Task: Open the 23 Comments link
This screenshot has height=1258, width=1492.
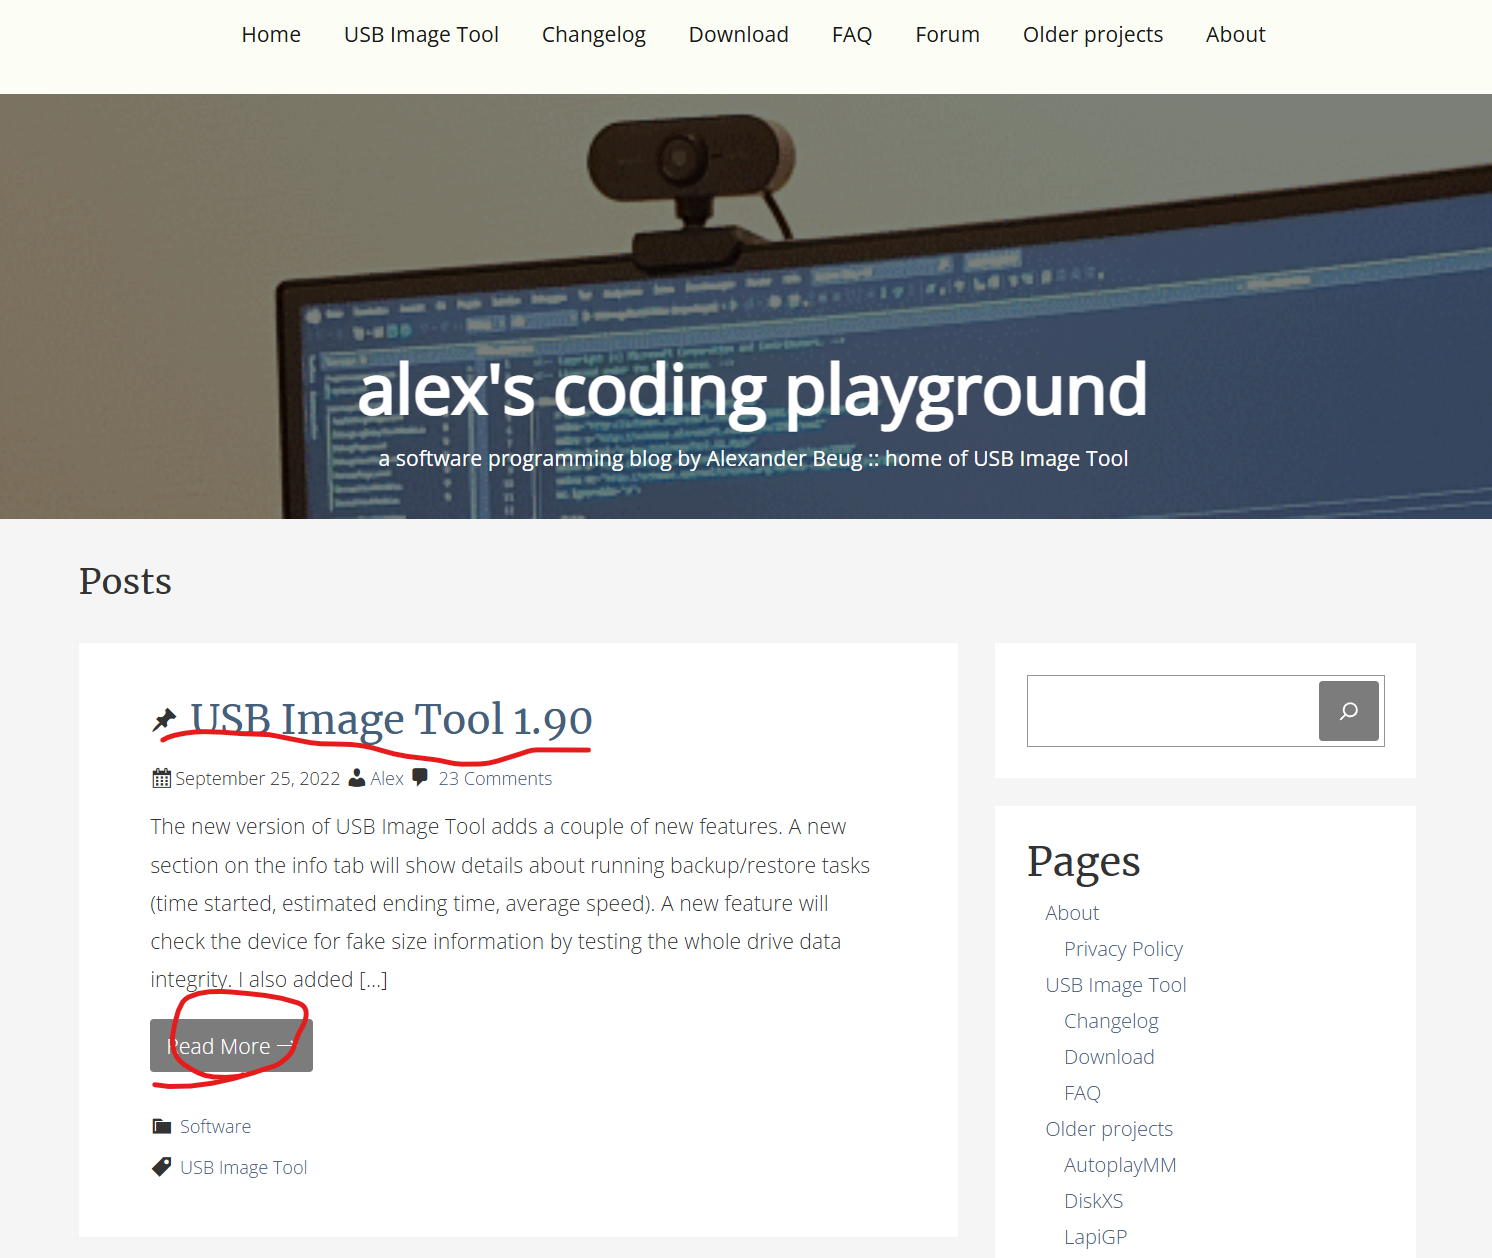Action: [x=495, y=778]
